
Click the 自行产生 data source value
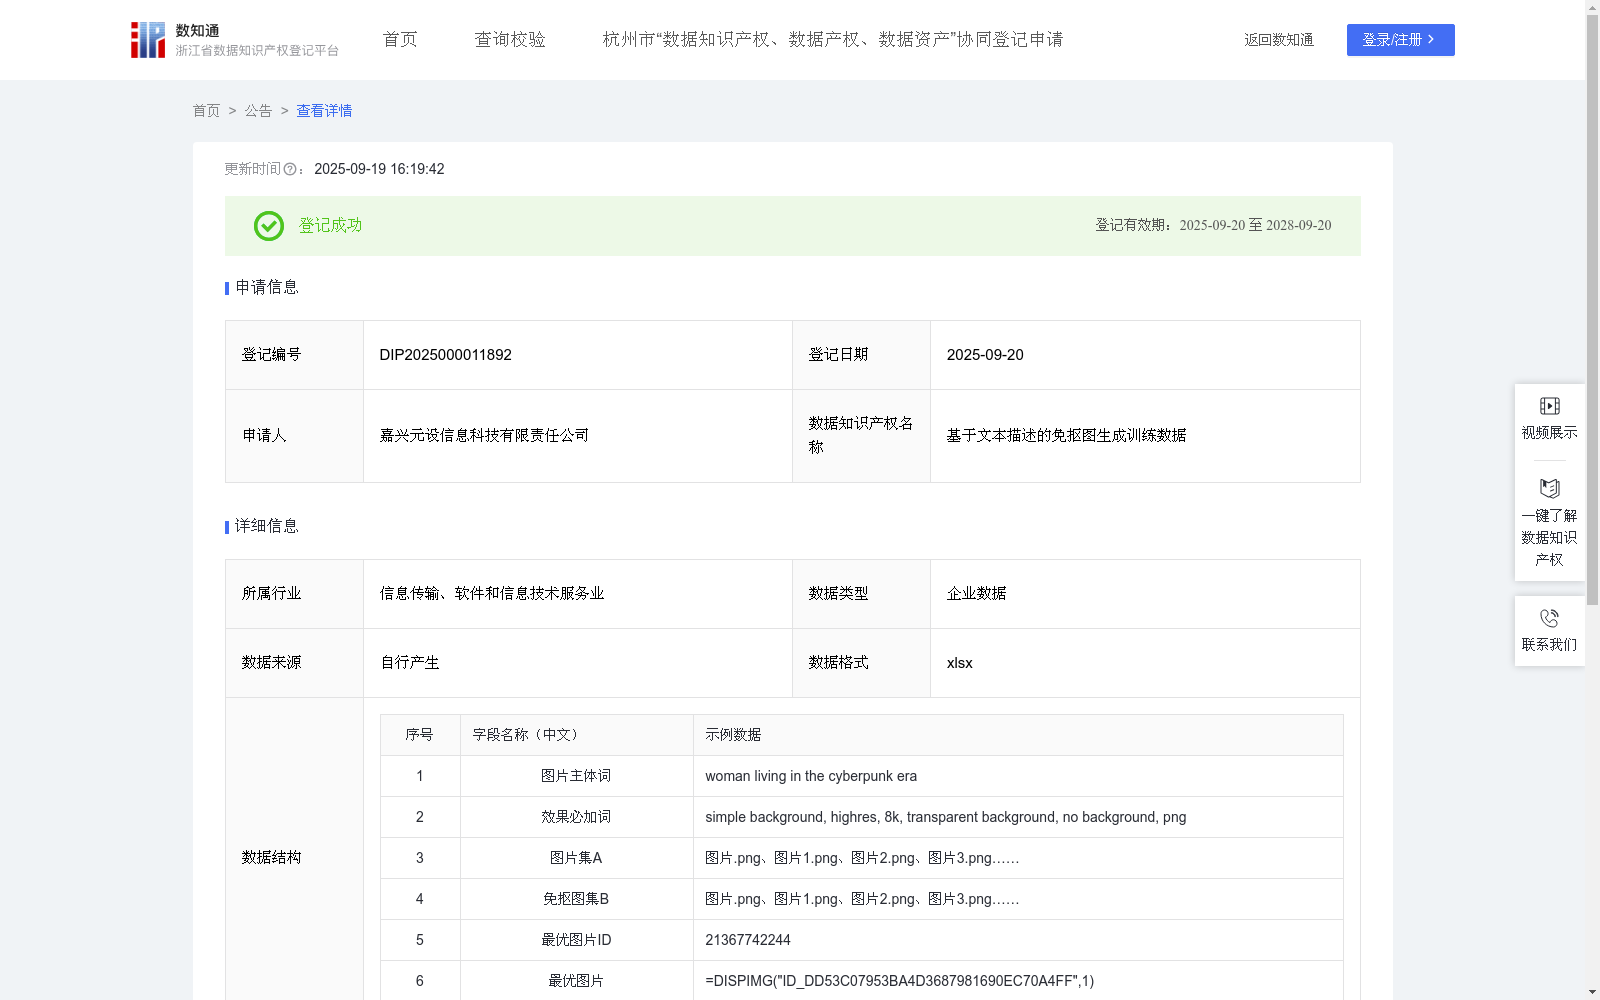coord(410,663)
